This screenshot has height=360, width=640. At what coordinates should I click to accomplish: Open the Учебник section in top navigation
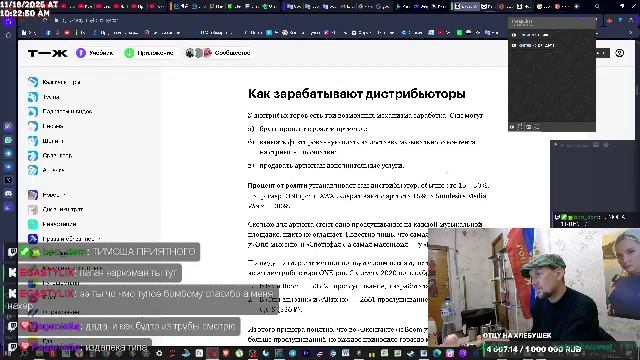tap(95, 53)
